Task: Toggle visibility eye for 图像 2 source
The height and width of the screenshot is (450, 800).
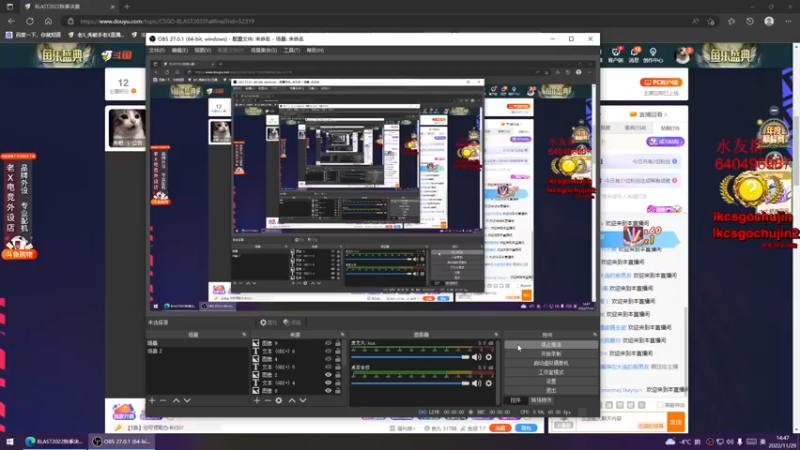Action: click(328, 375)
